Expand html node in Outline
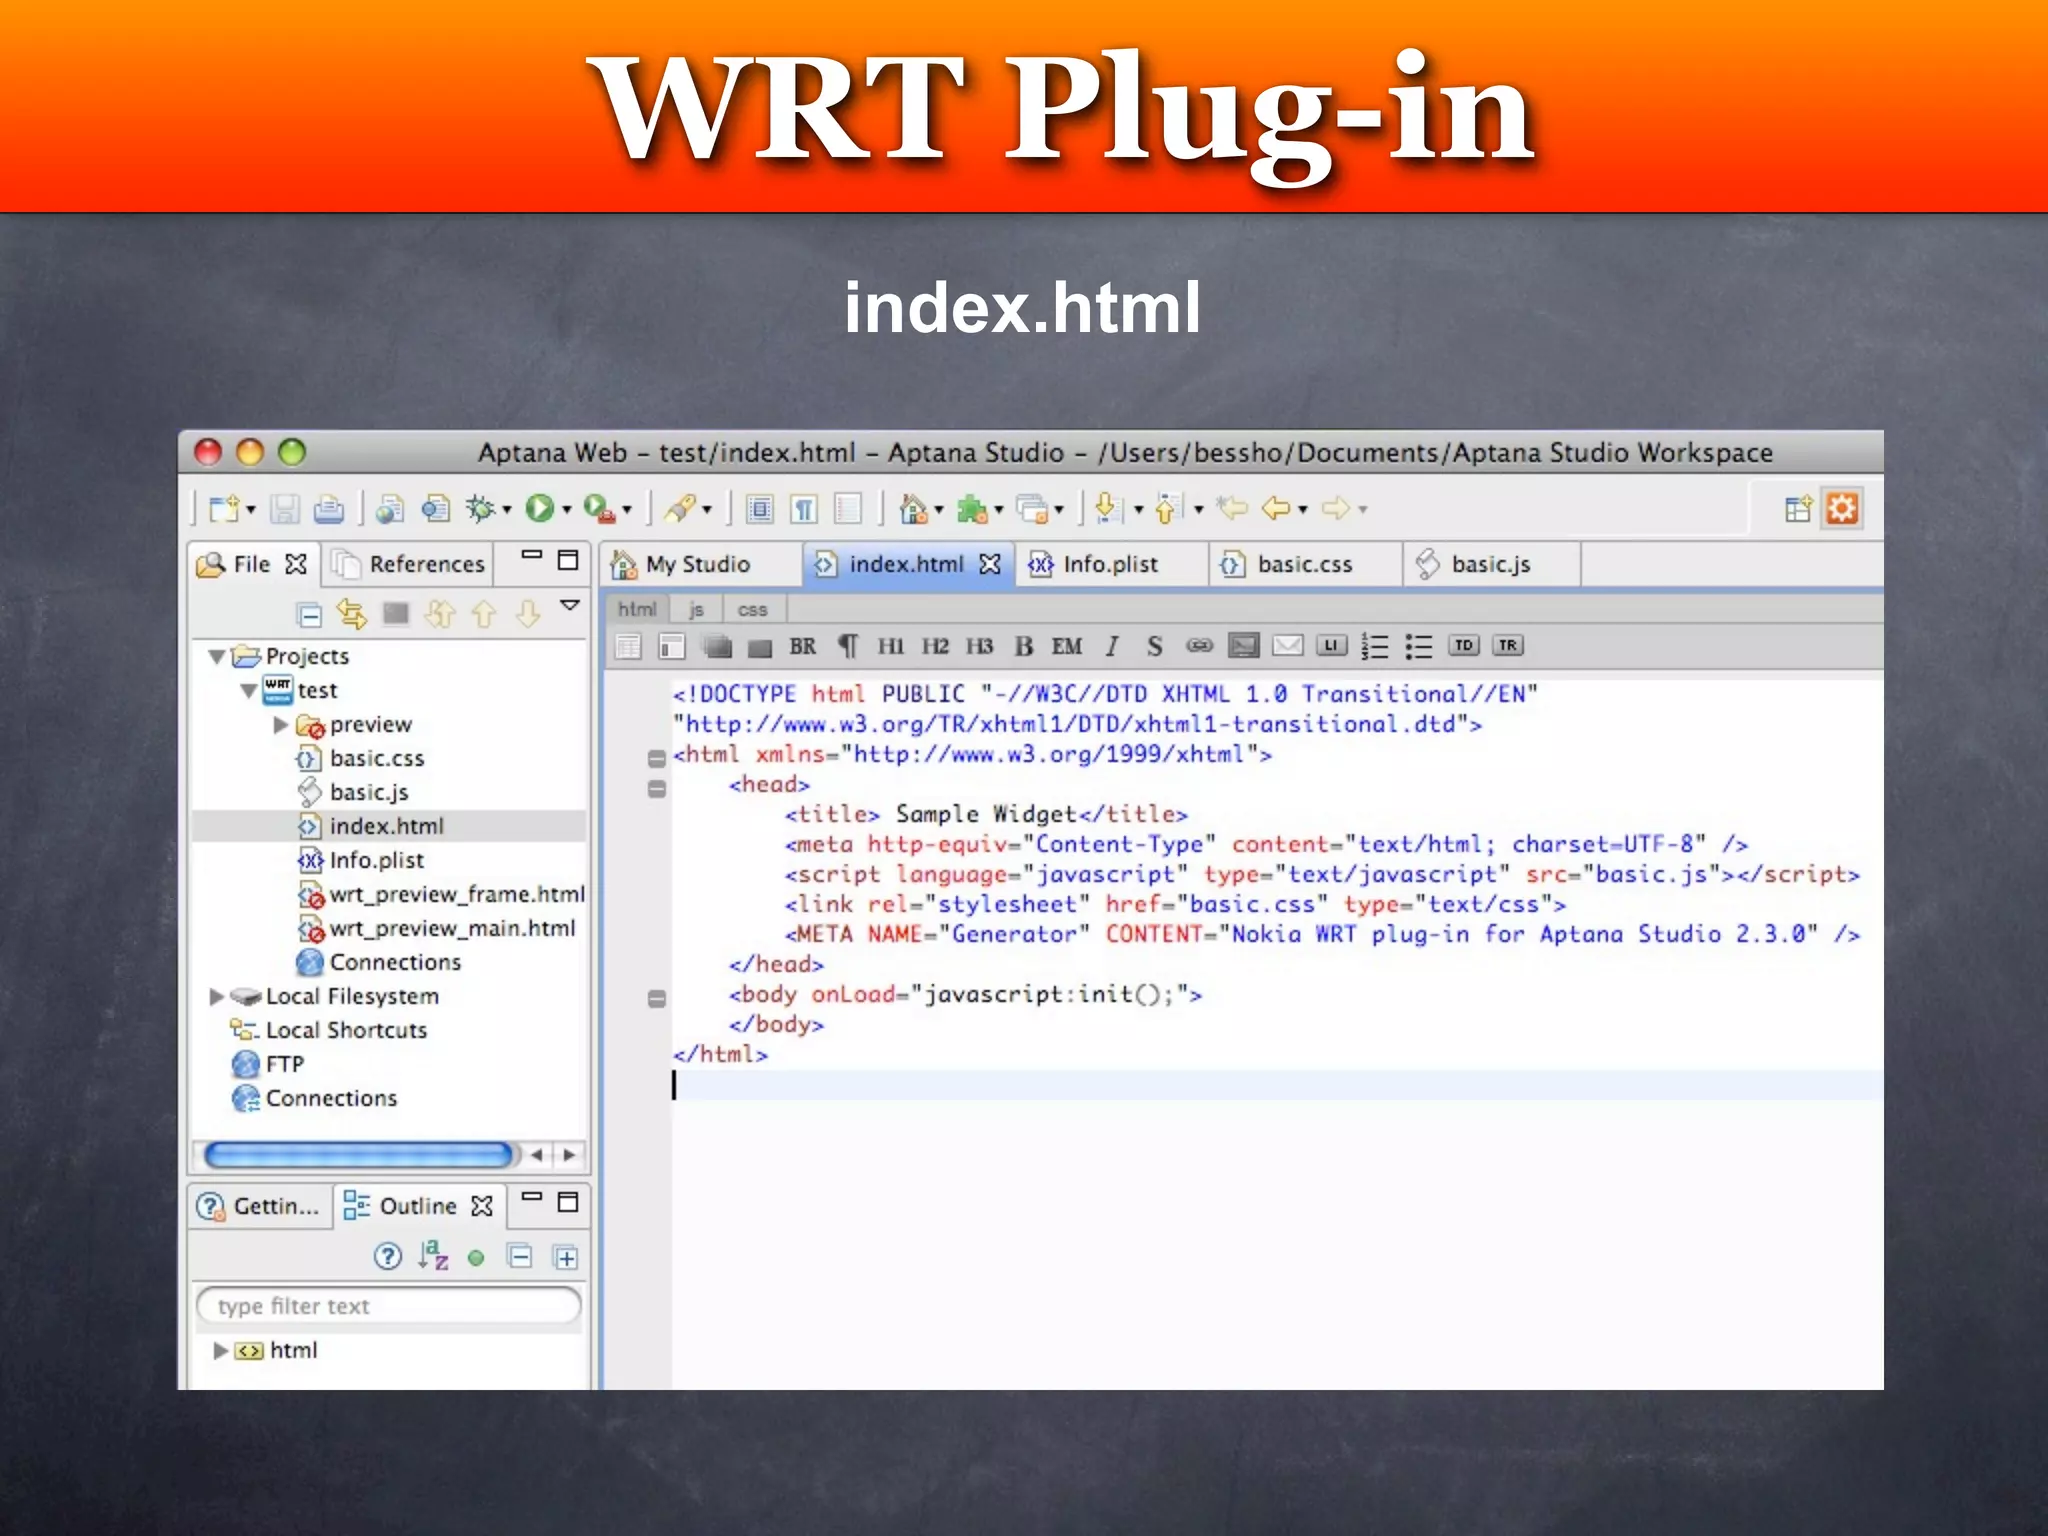2048x1536 pixels. pyautogui.click(x=220, y=1350)
